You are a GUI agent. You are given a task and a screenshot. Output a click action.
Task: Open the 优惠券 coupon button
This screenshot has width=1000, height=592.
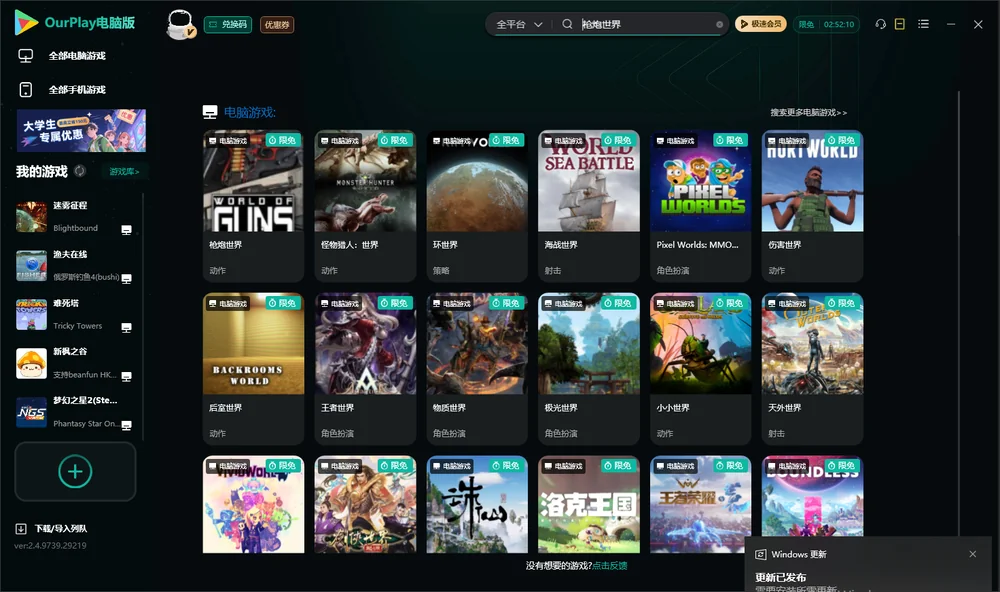[x=277, y=25]
